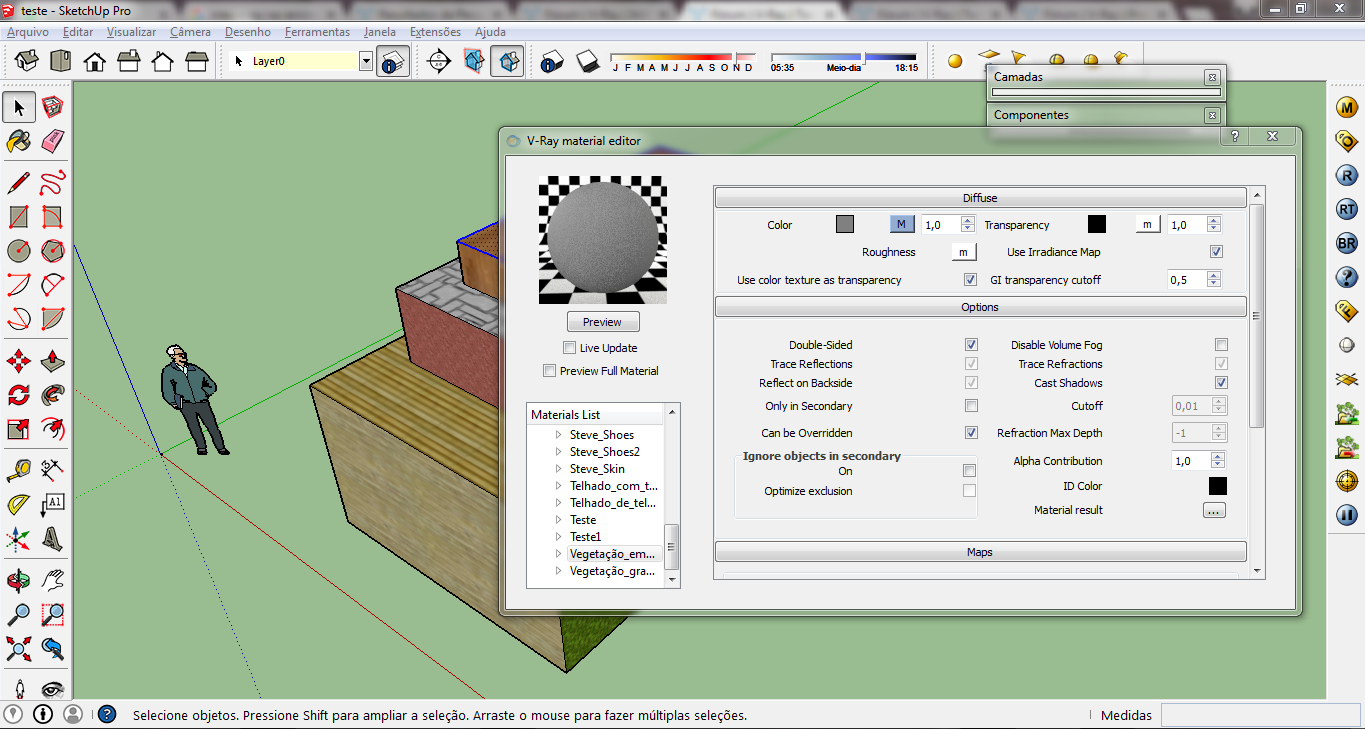1365x729 pixels.
Task: Activate the Orbit tool
Action: 19,581
